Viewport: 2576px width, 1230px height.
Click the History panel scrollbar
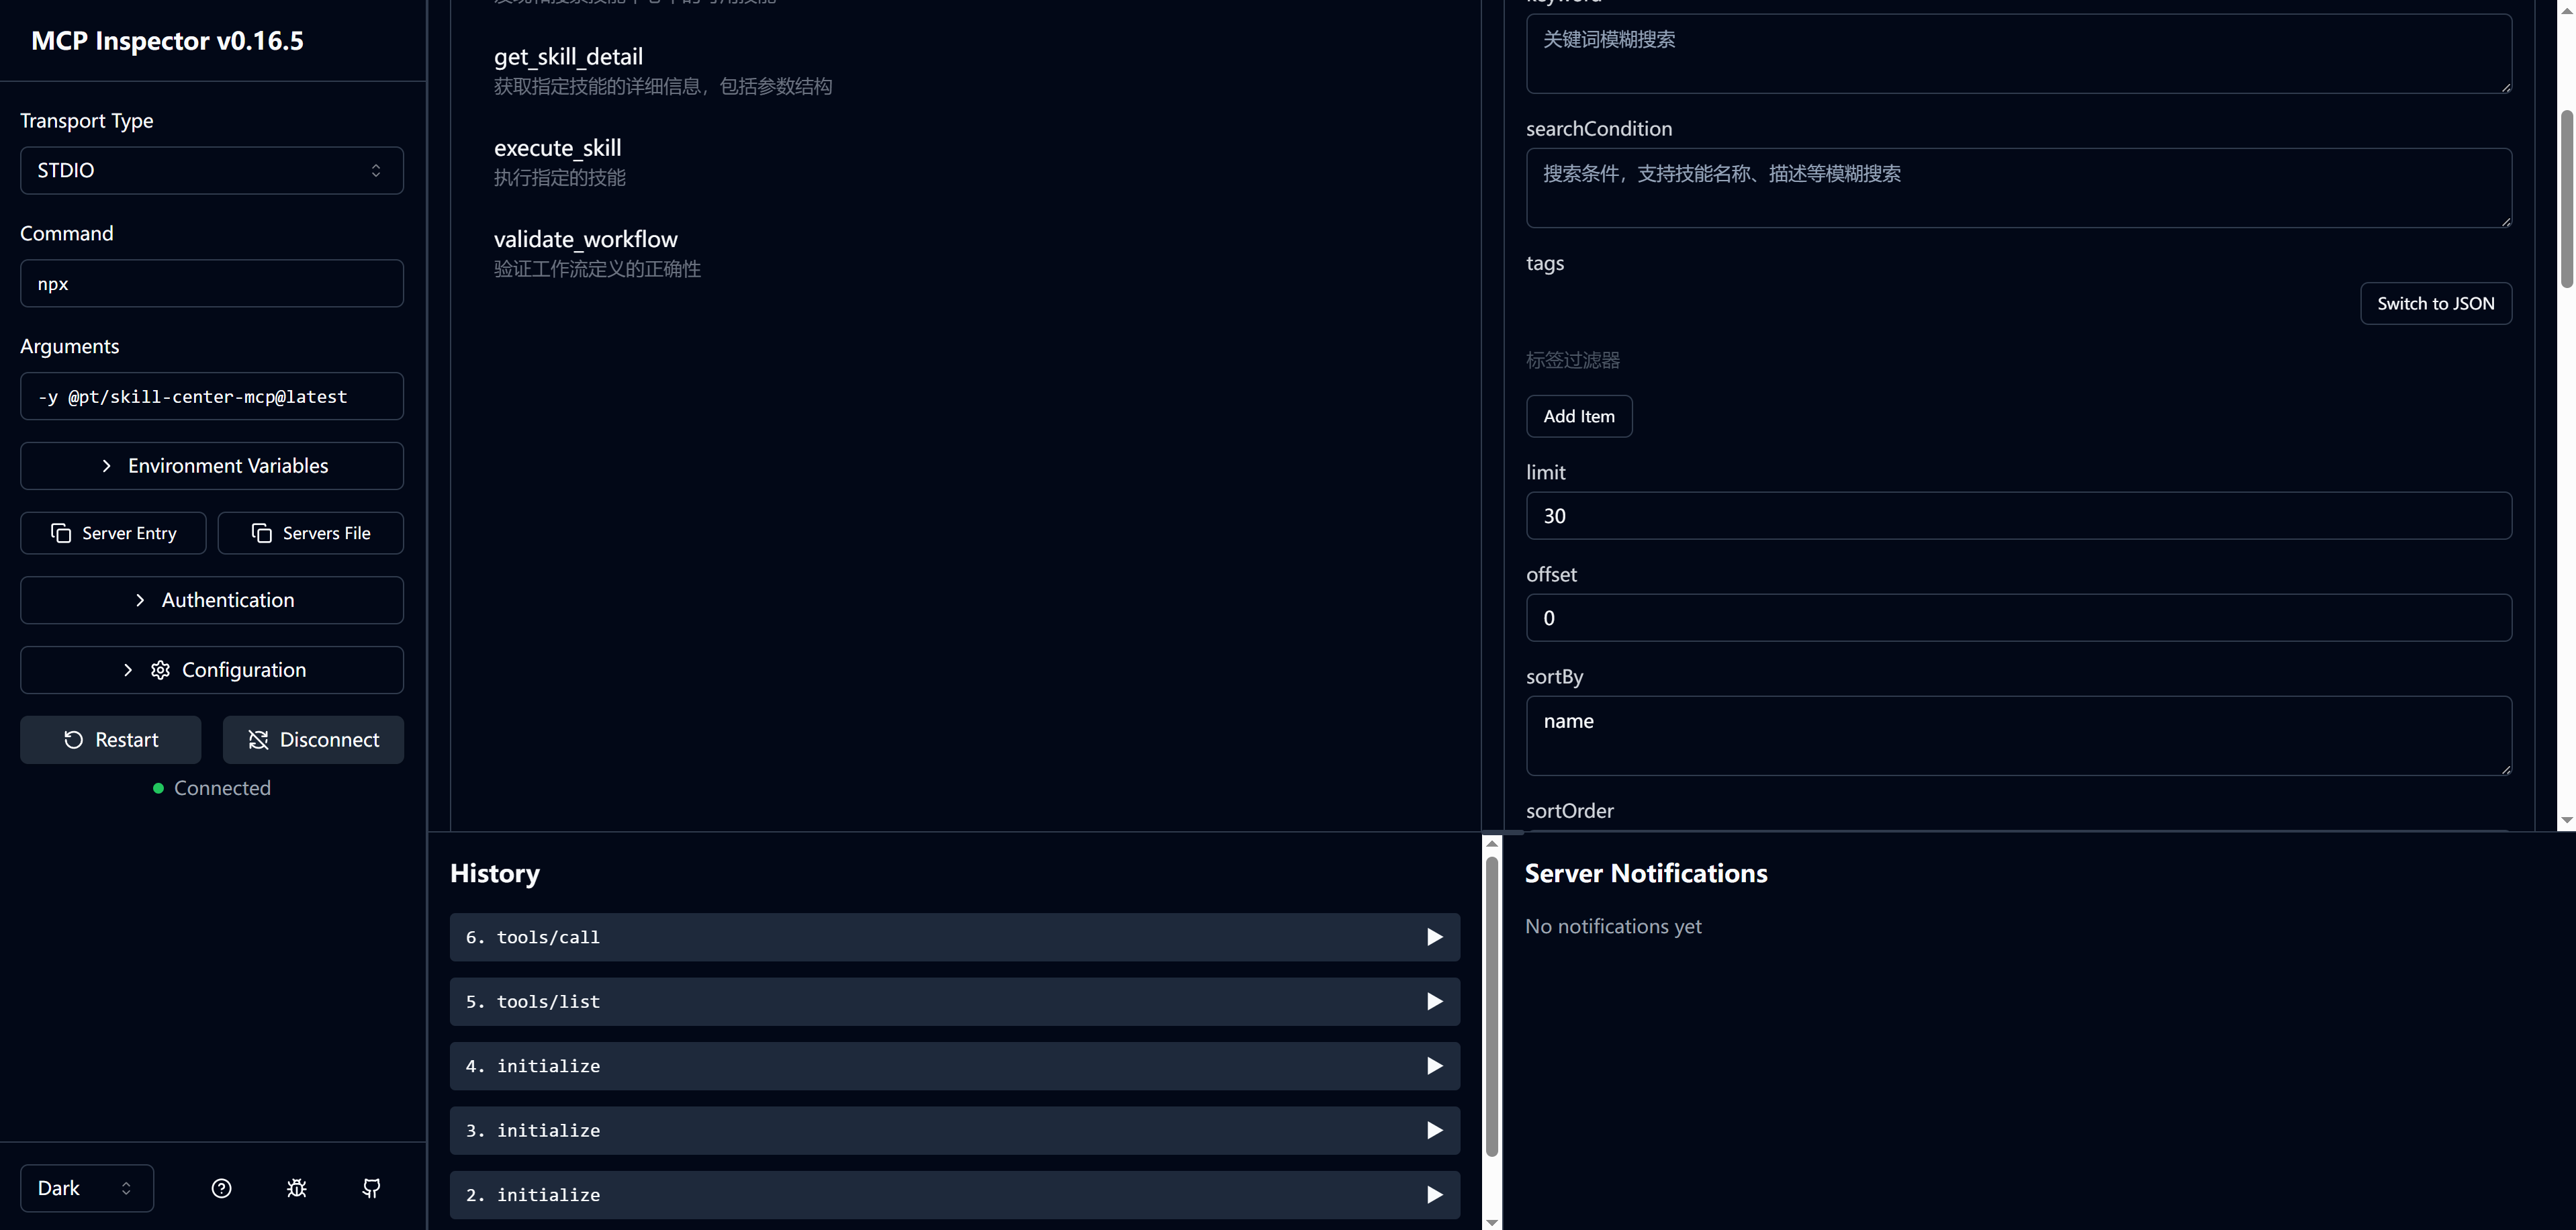tap(1491, 1005)
